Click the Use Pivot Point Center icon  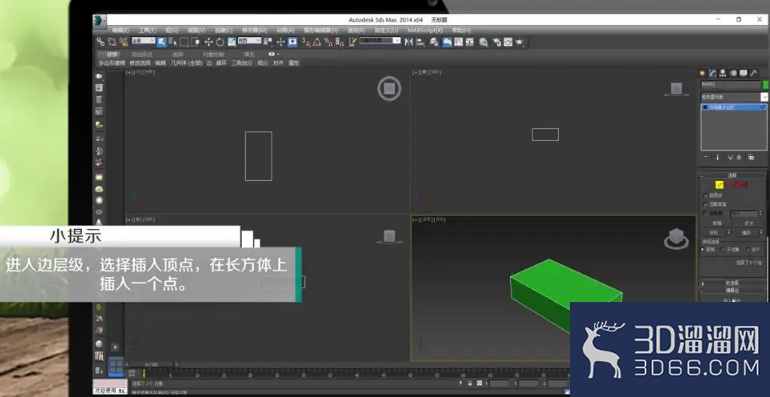[268, 42]
